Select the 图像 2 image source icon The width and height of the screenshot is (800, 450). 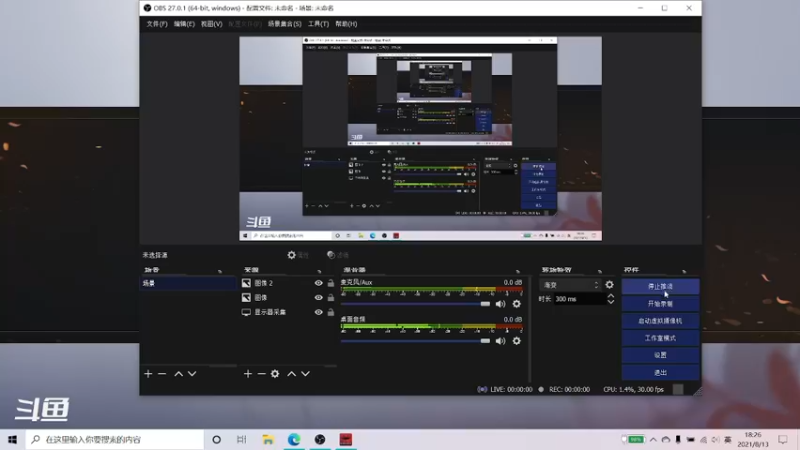(246, 283)
